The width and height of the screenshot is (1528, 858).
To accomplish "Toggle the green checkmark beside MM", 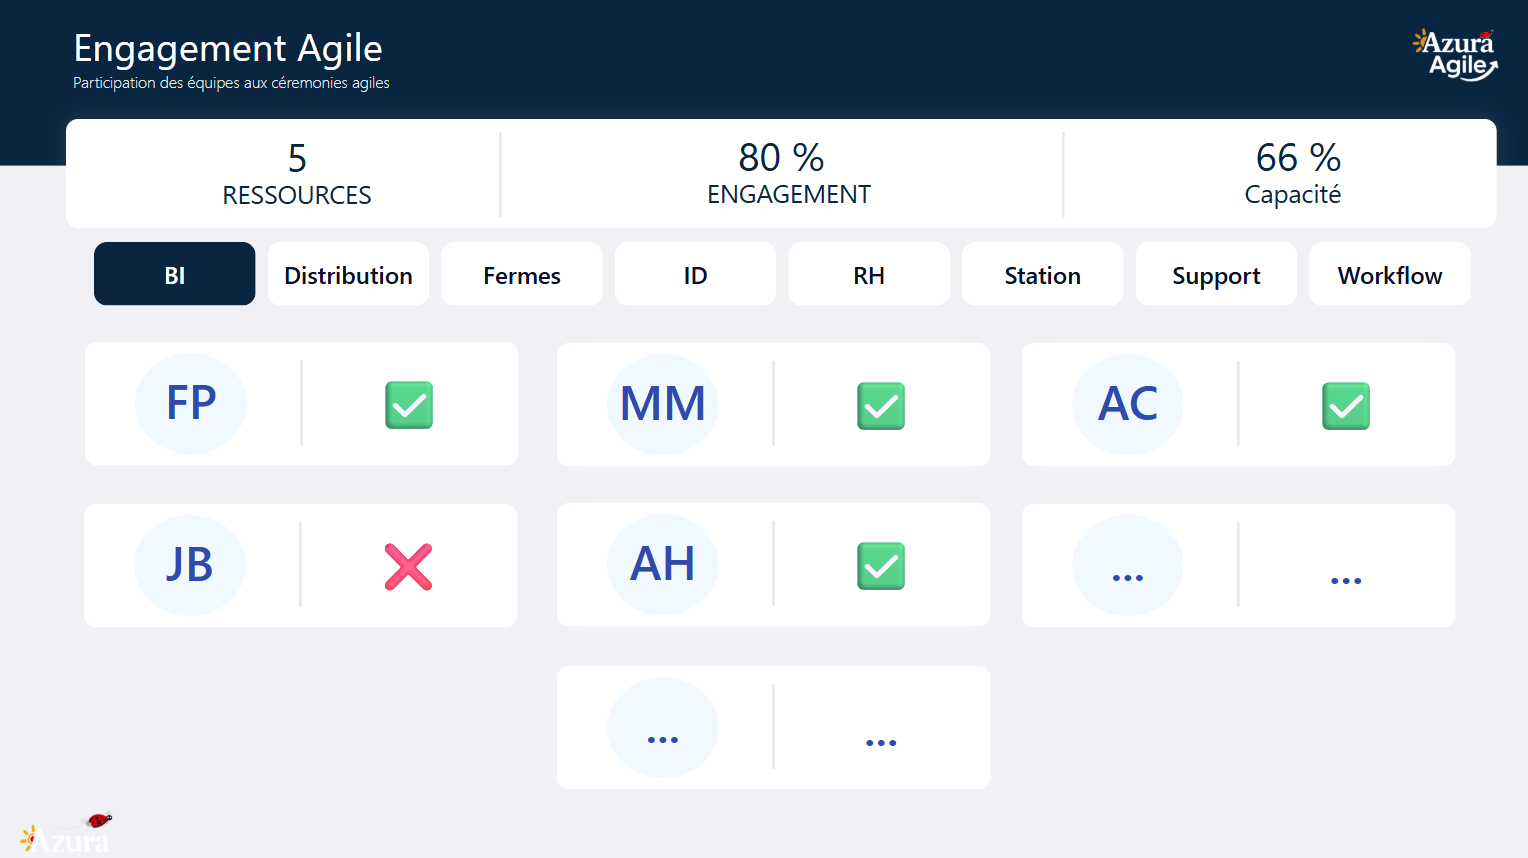I will [881, 406].
